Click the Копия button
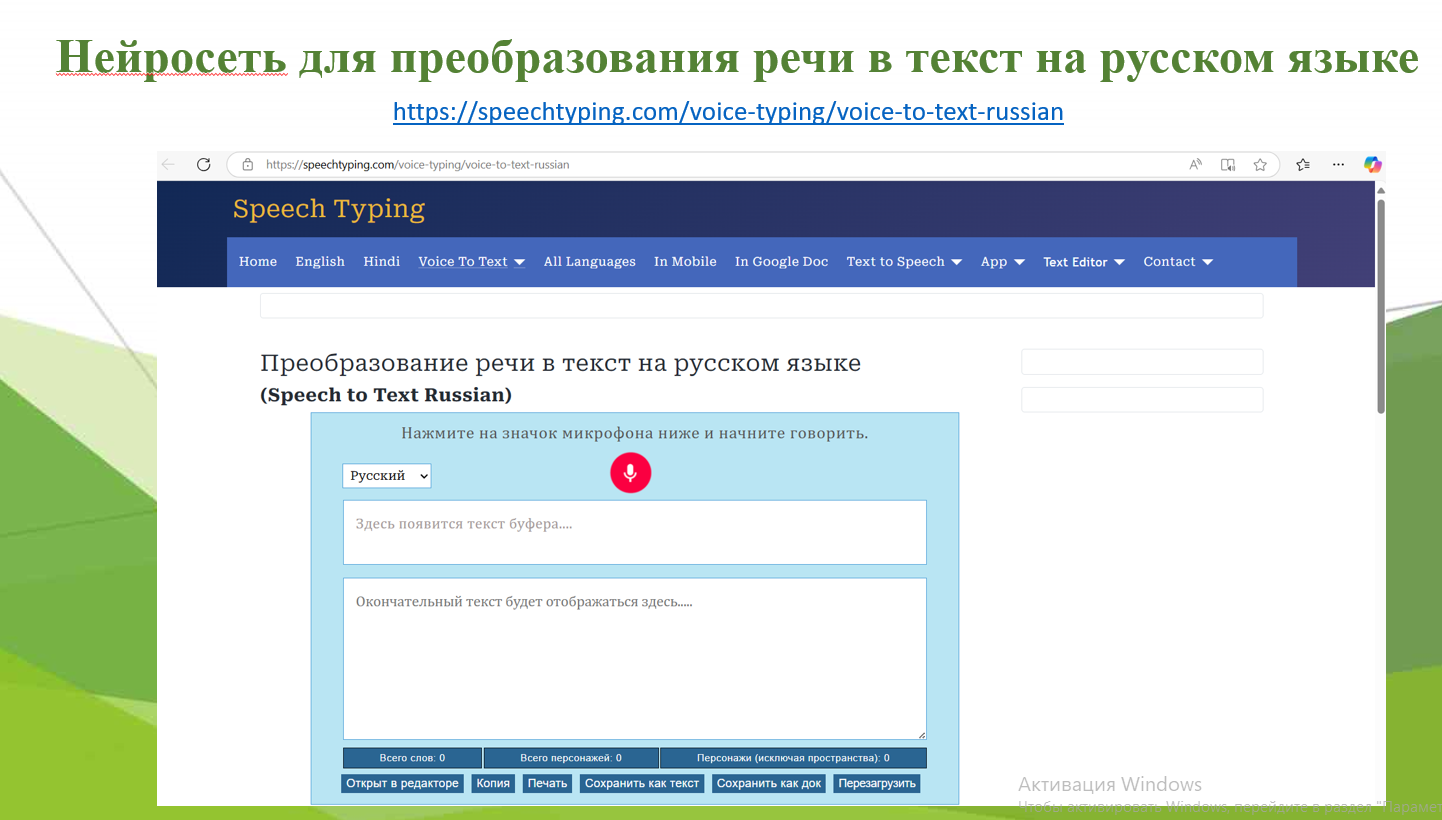Image resolution: width=1442 pixels, height=820 pixels. click(493, 783)
